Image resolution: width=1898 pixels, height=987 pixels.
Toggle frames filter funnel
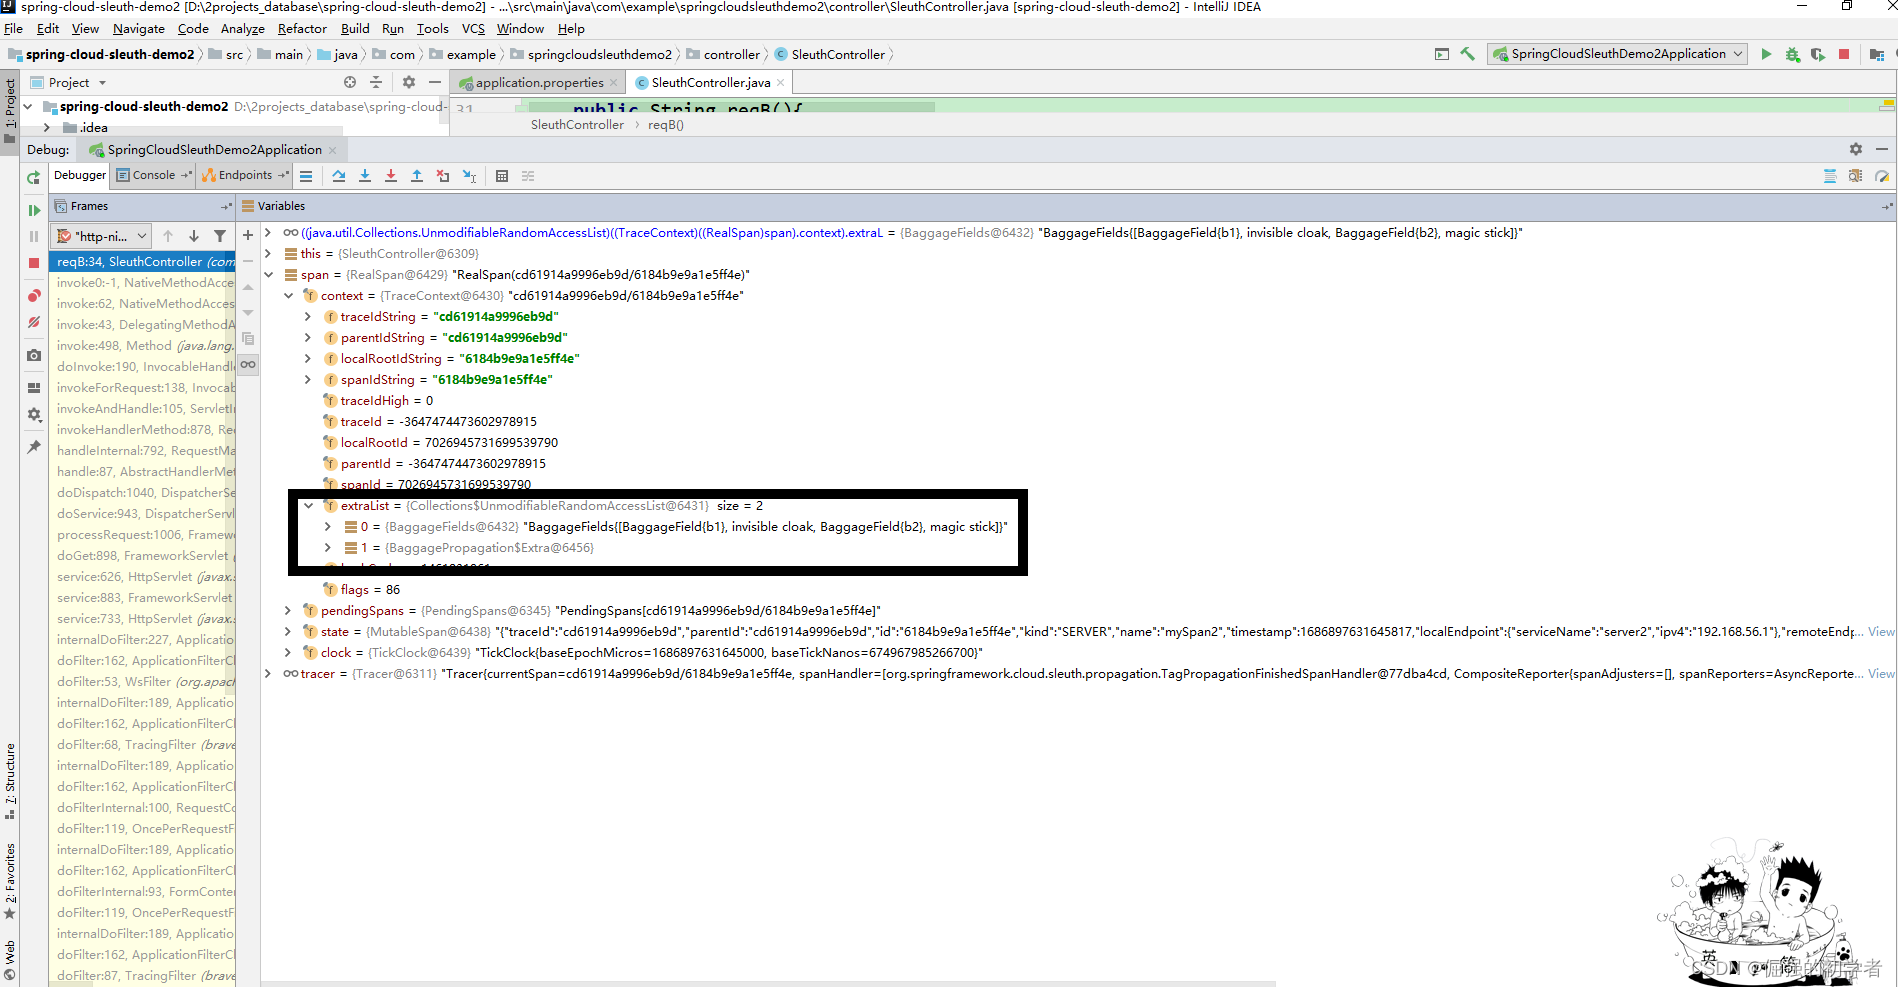[x=220, y=236]
